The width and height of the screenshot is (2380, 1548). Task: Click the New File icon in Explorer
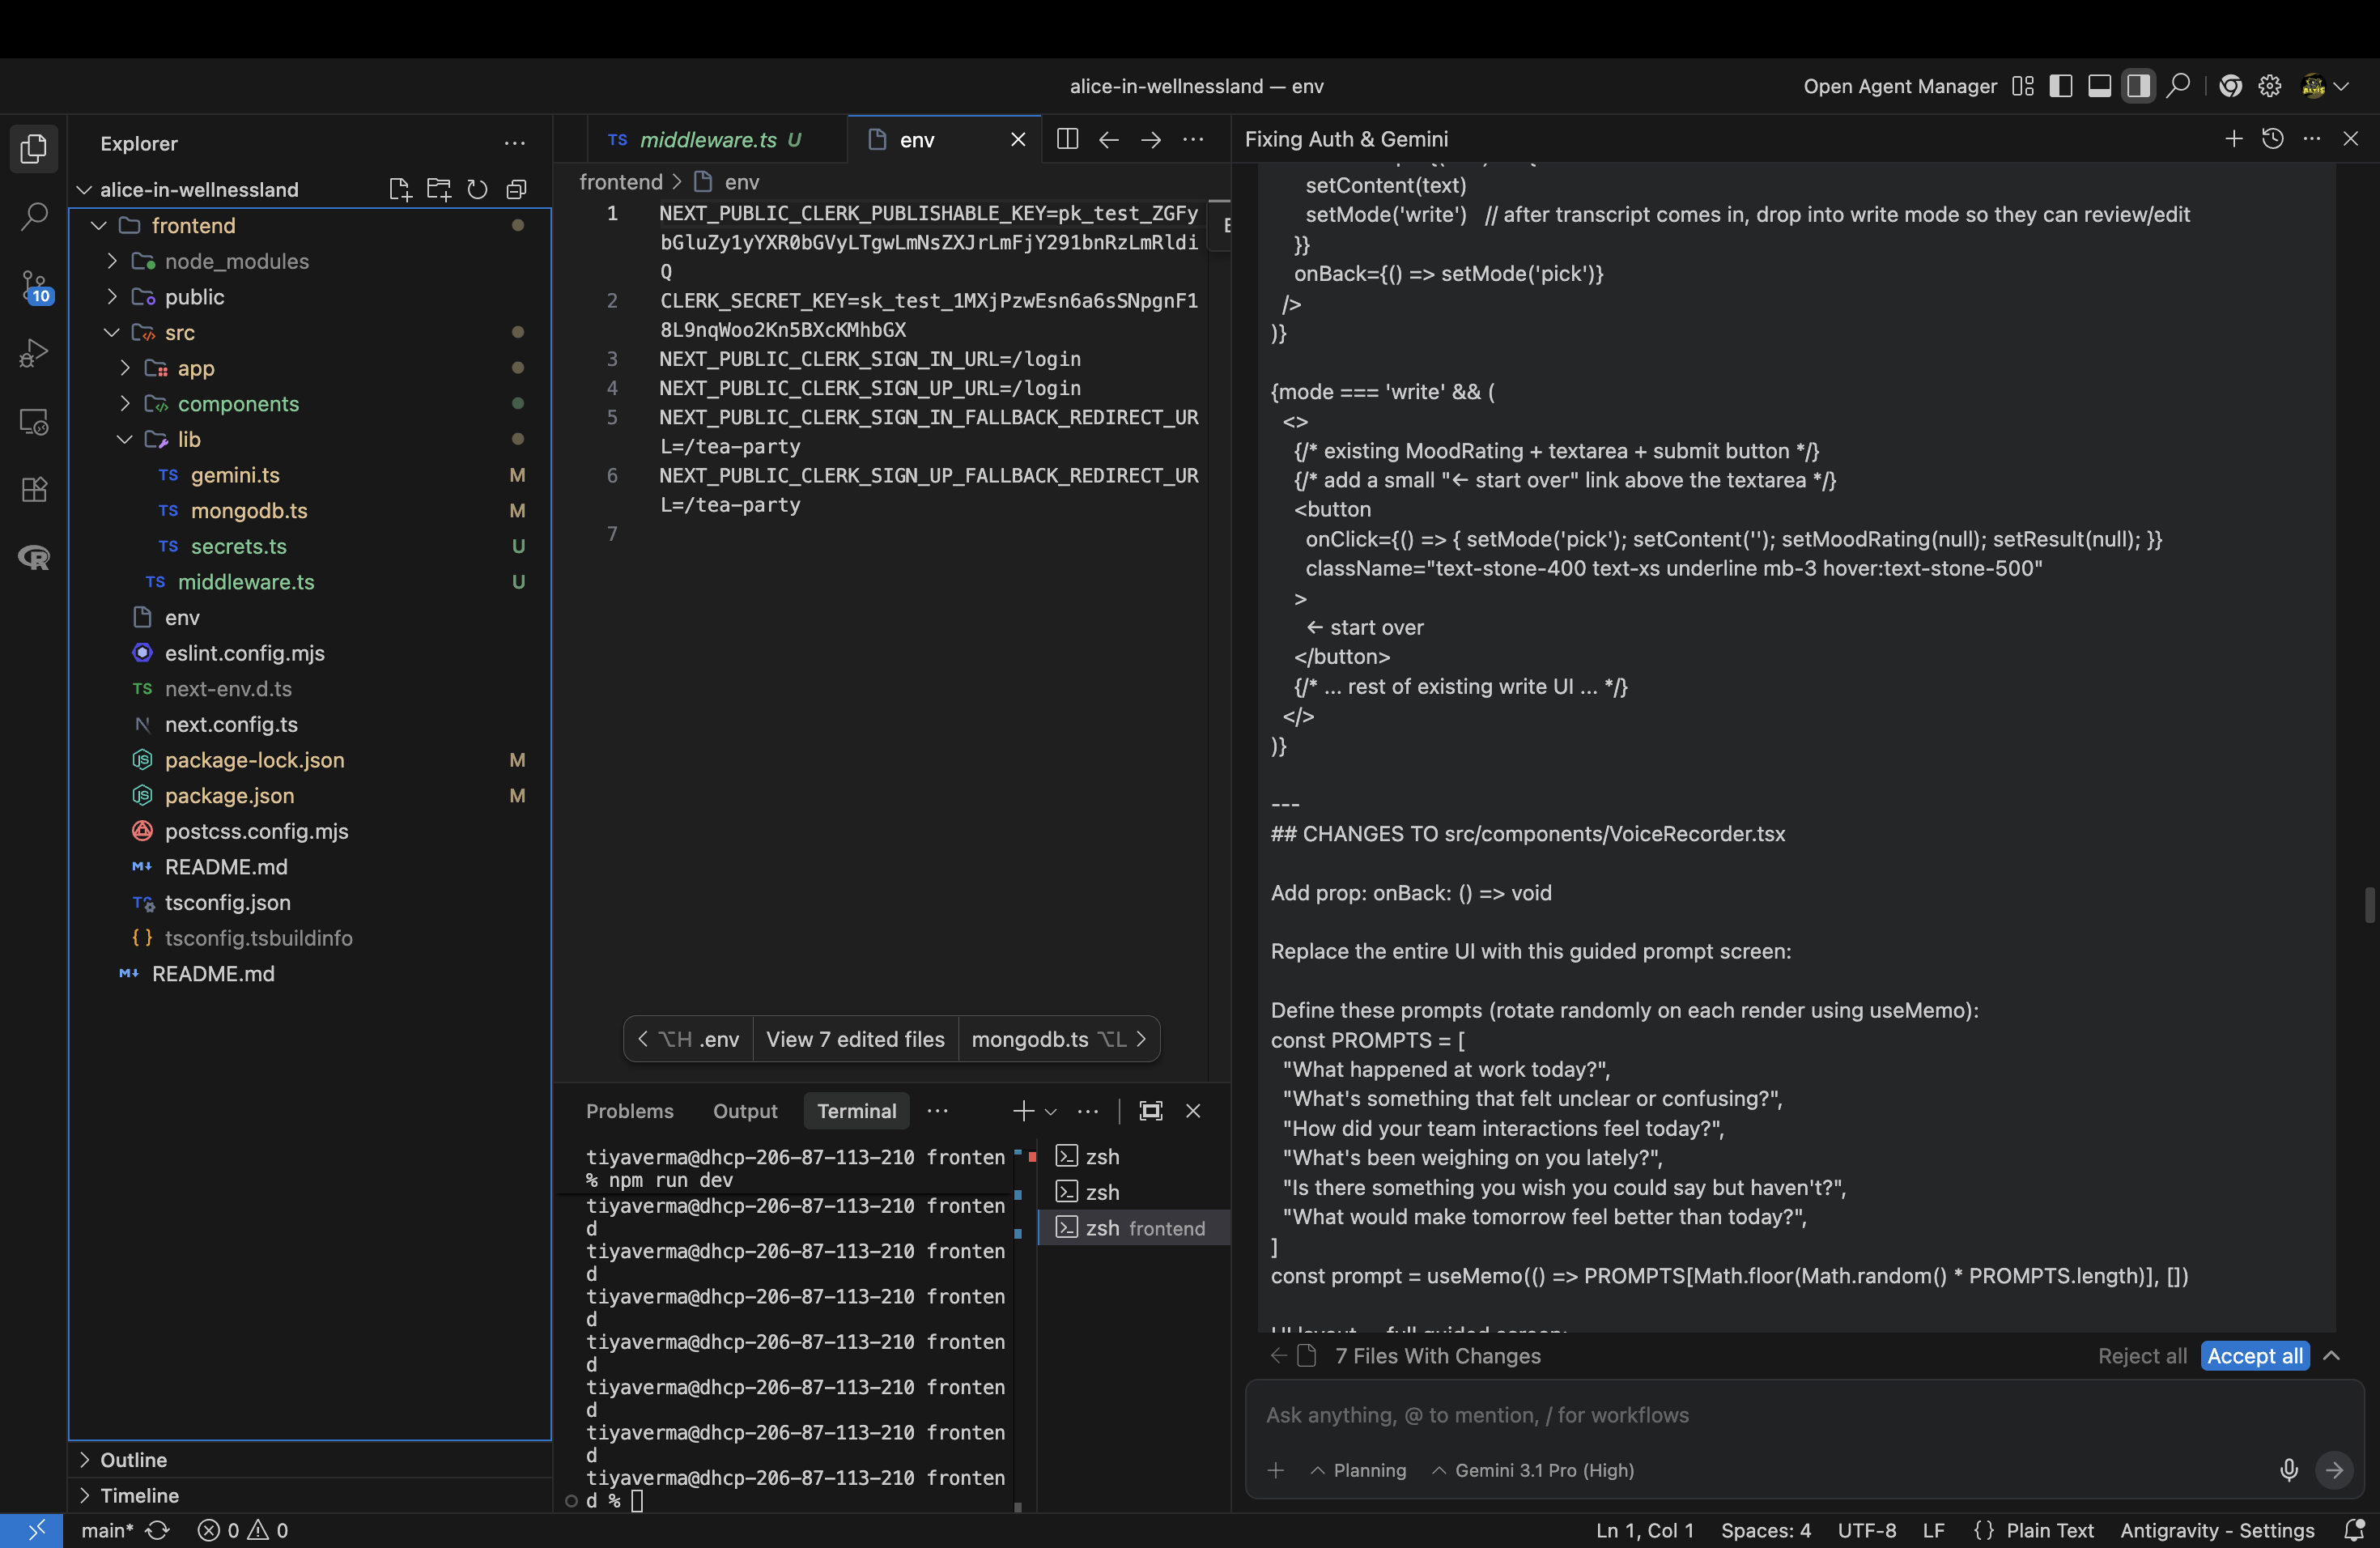pyautogui.click(x=400, y=189)
